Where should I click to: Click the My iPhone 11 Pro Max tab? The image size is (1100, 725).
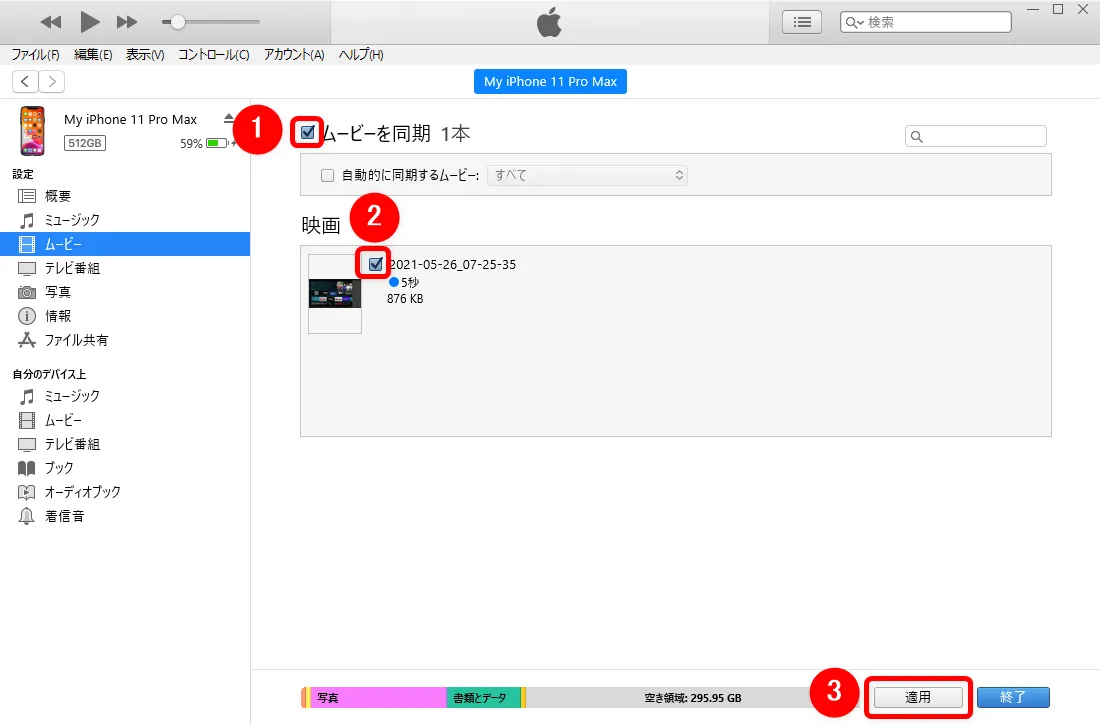pyautogui.click(x=550, y=81)
